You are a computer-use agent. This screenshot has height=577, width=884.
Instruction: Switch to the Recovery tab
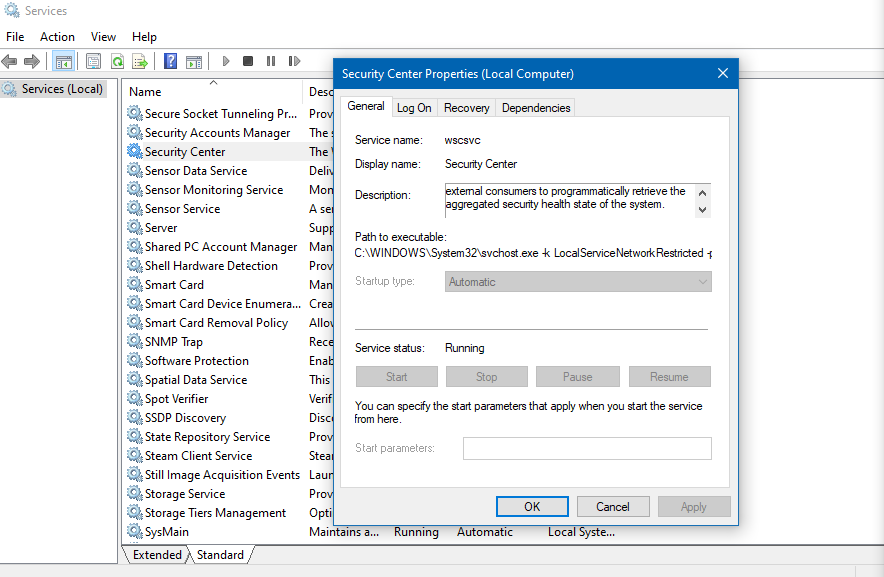pos(466,108)
